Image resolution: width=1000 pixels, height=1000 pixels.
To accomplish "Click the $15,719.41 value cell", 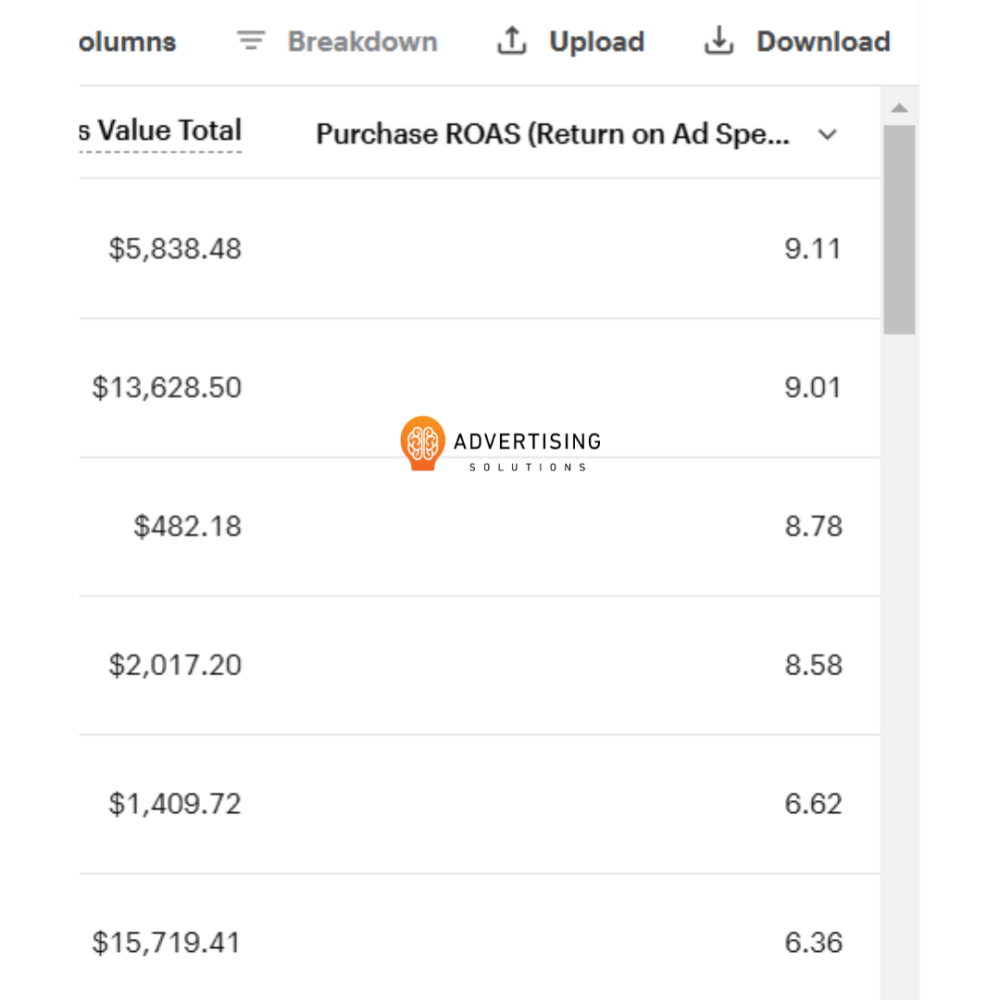I will (167, 943).
